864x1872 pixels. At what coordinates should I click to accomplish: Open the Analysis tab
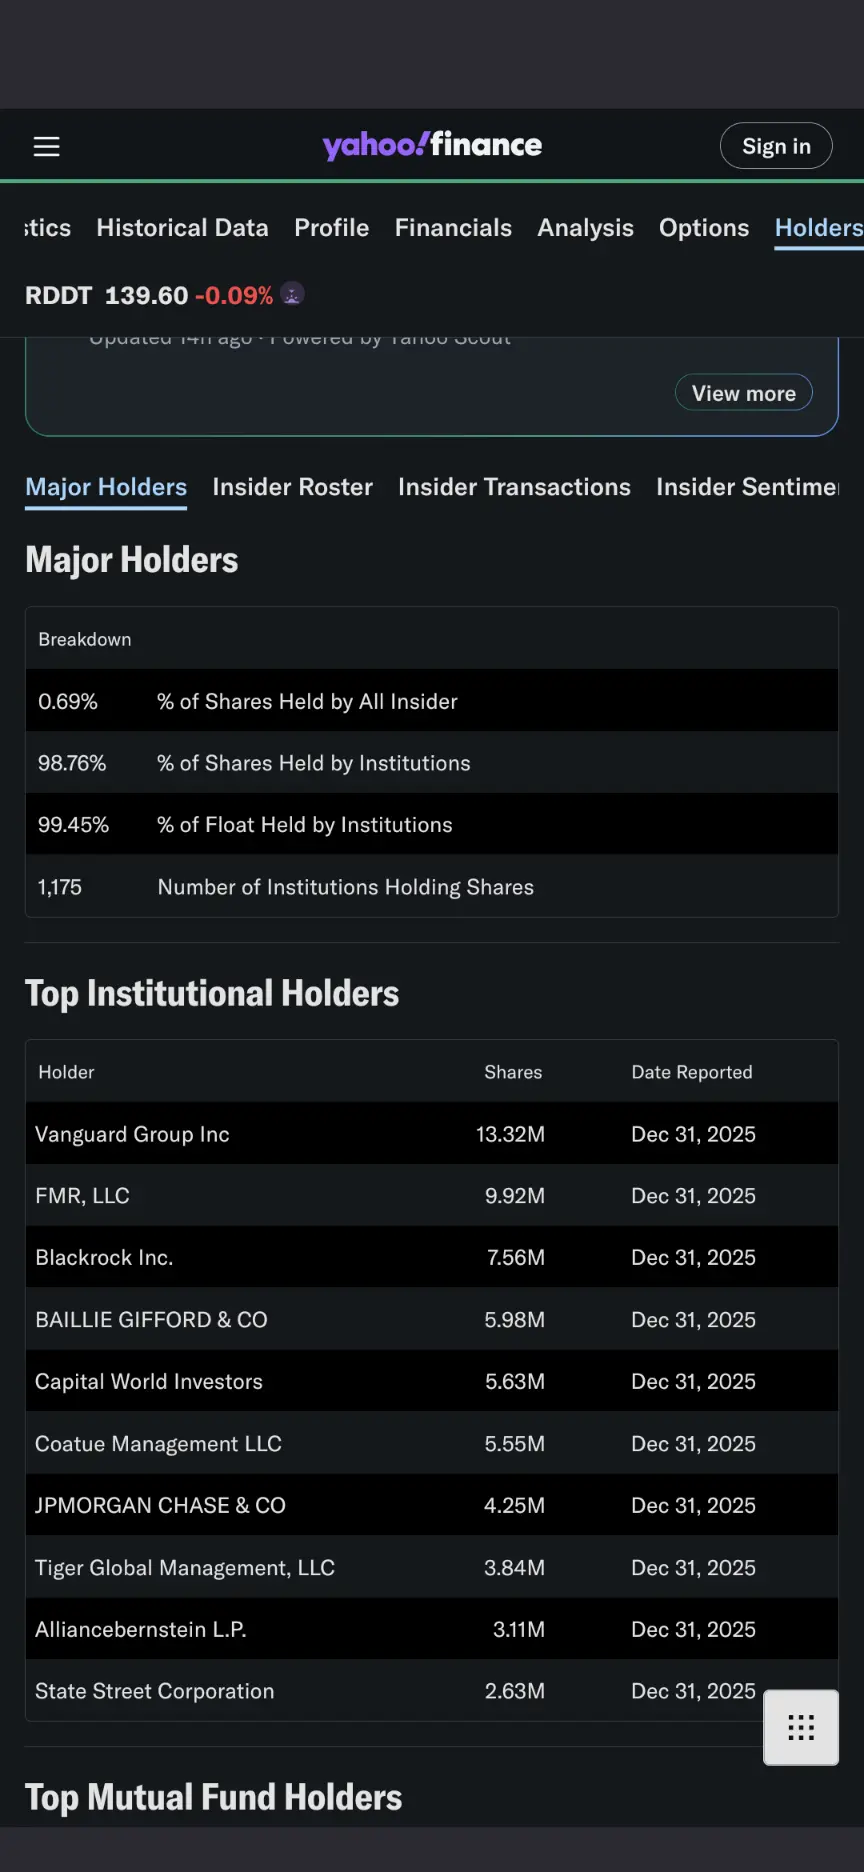click(585, 228)
